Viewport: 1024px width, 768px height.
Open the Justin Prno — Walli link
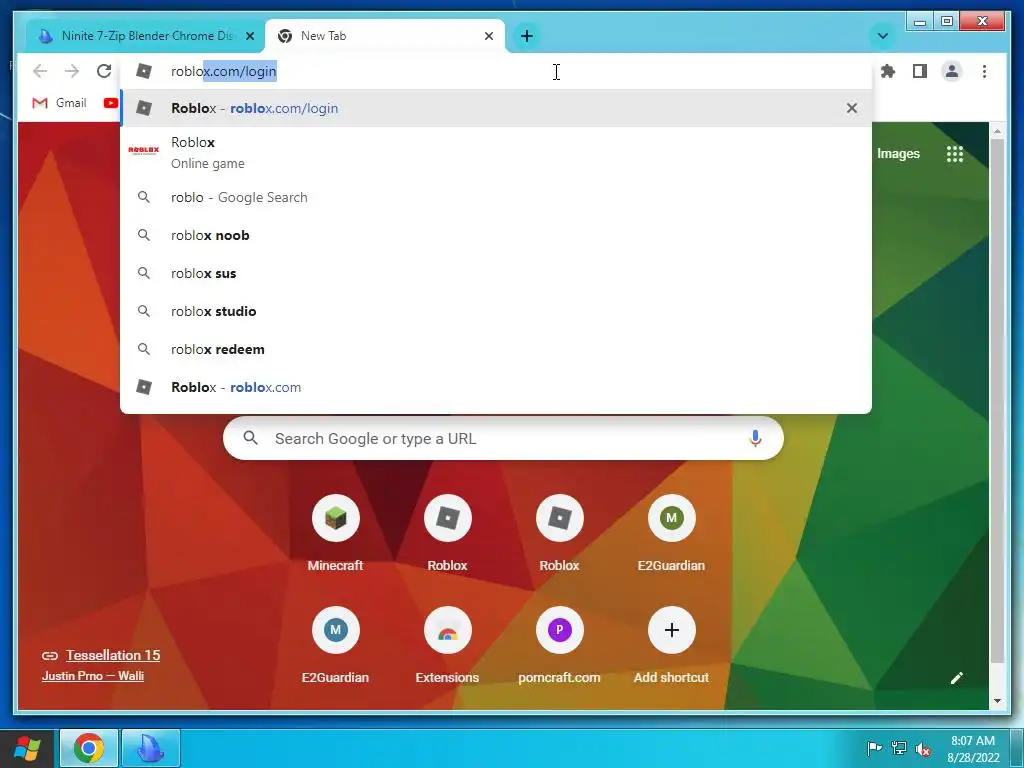tap(93, 676)
